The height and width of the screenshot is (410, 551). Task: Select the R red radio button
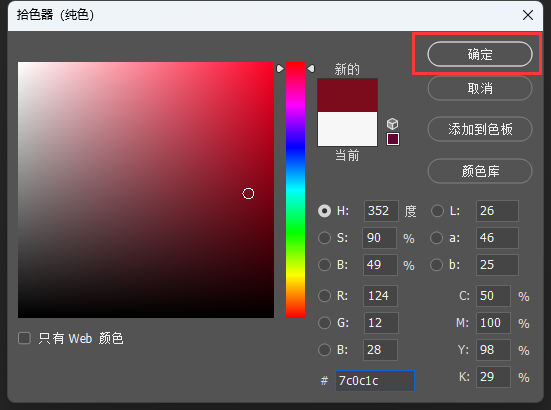click(x=324, y=296)
